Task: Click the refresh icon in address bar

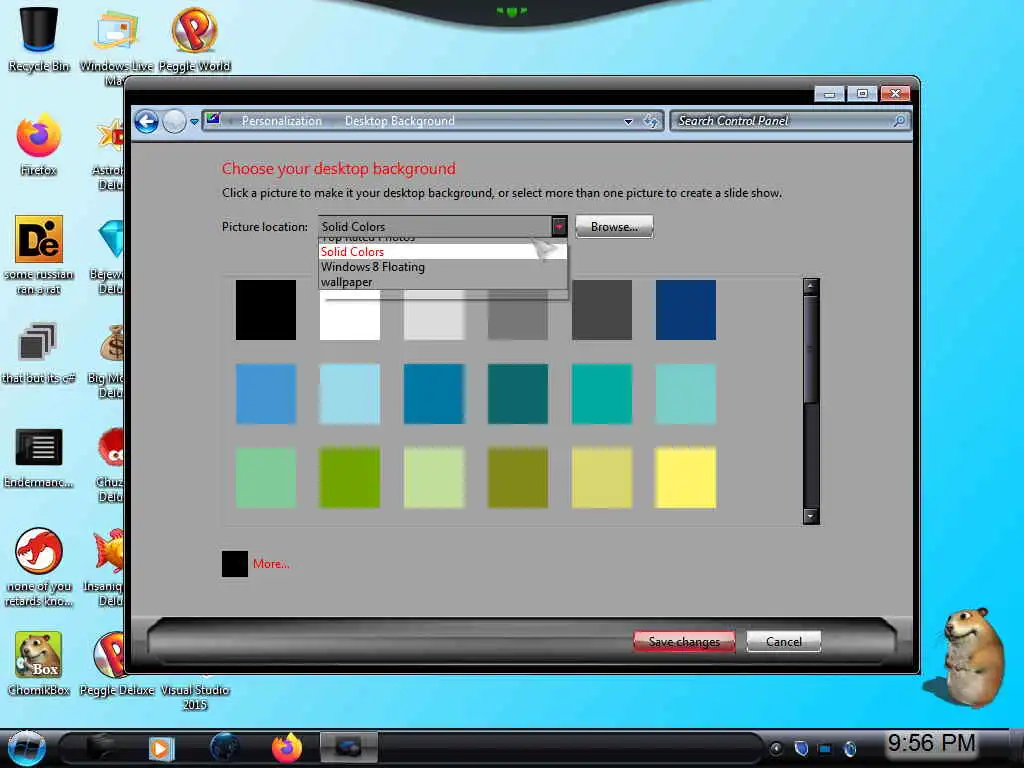Action: coord(650,121)
